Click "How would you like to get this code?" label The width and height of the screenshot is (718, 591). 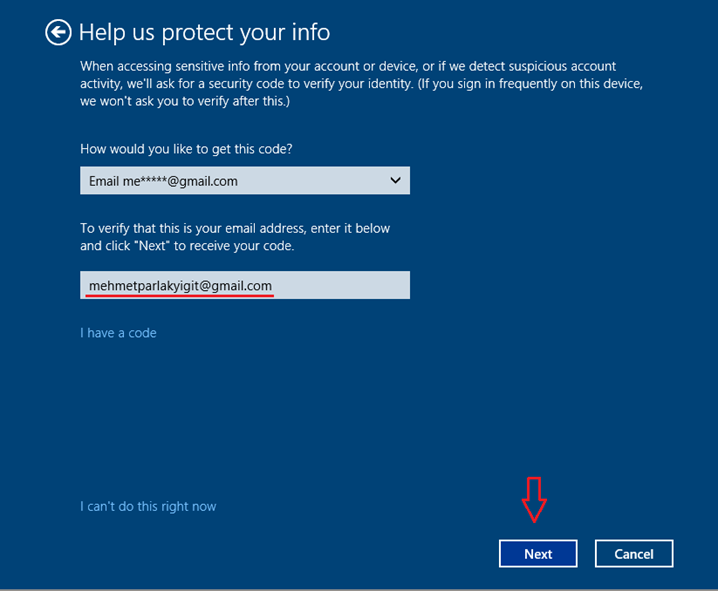[186, 149]
